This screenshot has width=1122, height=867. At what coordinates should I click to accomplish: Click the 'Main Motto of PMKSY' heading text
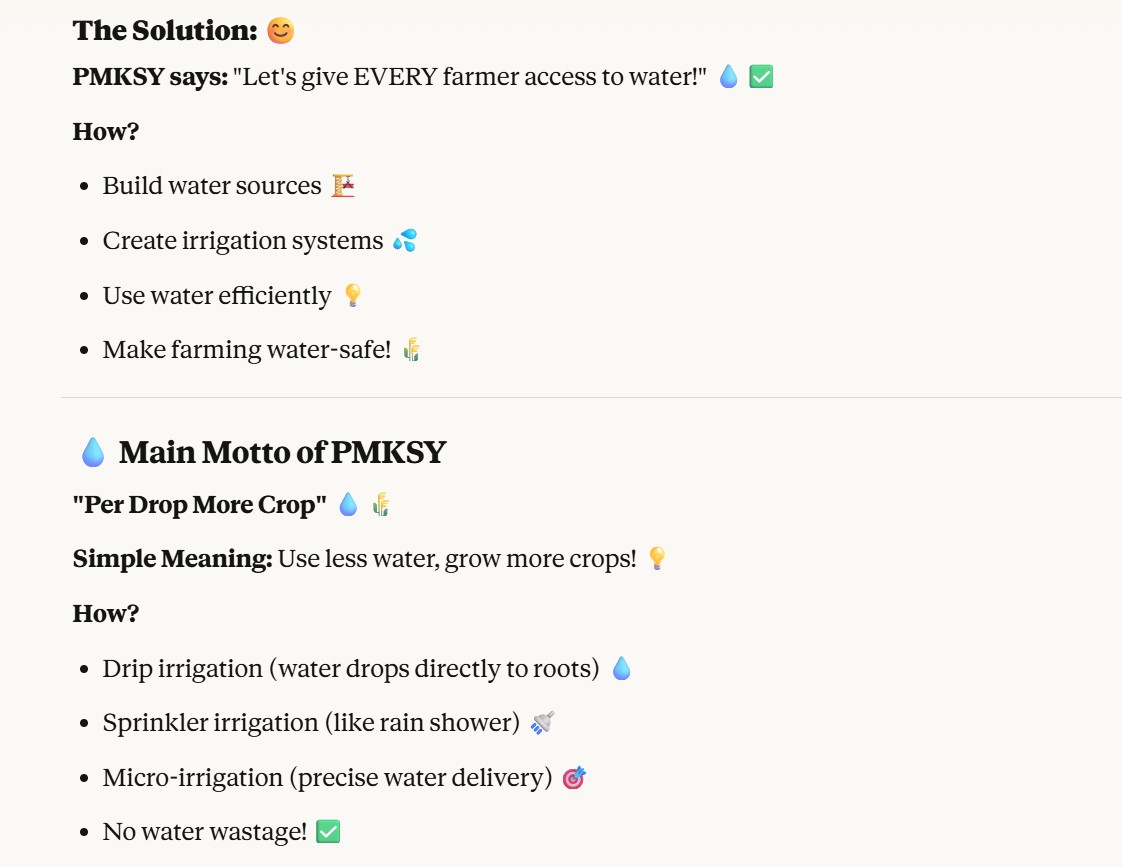tap(282, 453)
